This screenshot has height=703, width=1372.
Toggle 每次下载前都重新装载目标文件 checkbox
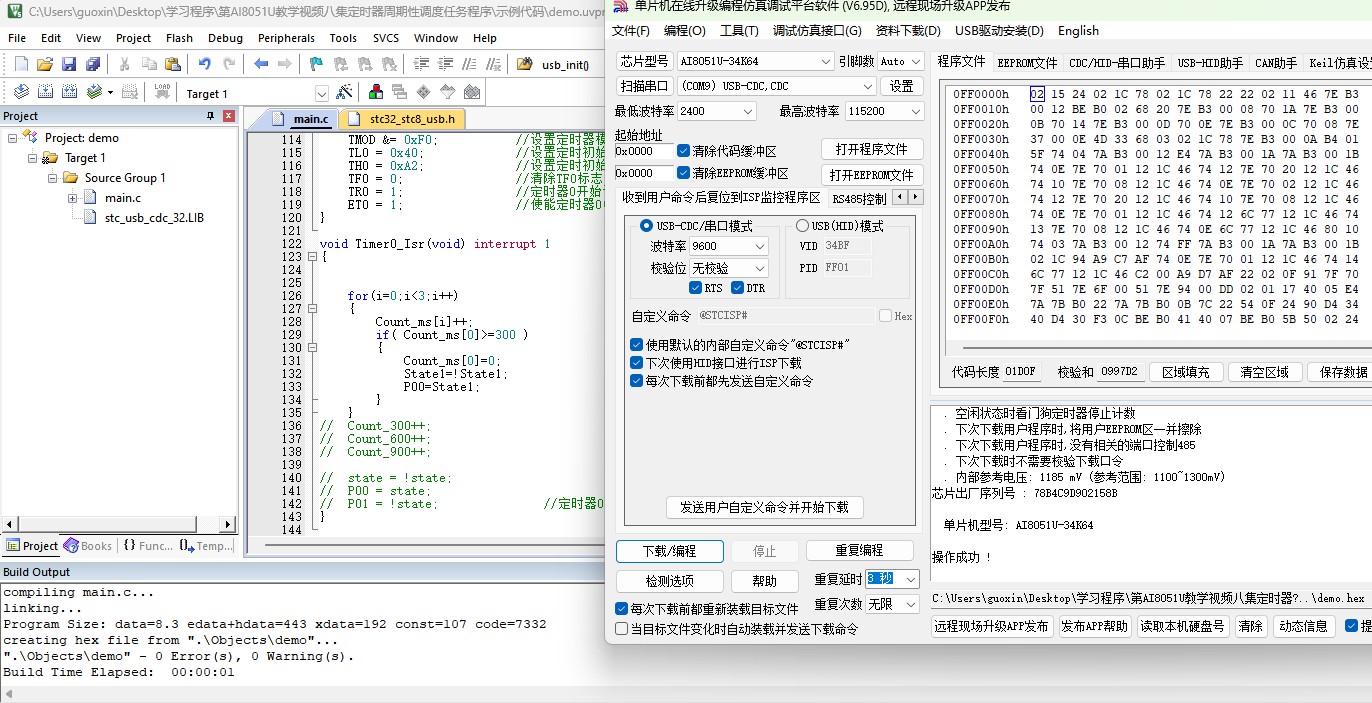[x=622, y=608]
